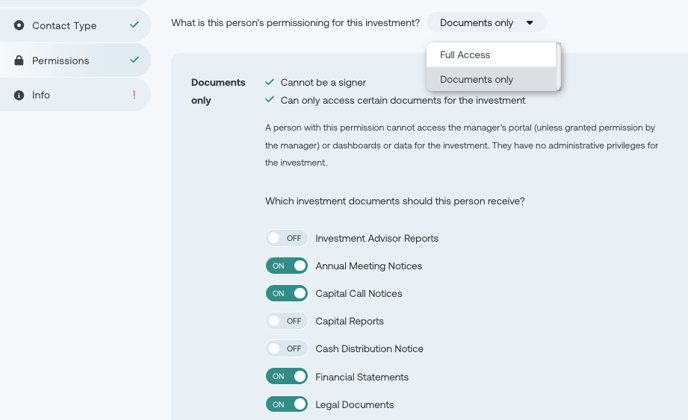688x420 pixels.
Task: Enable Investment Advisor Reports toggle
Action: 287,238
